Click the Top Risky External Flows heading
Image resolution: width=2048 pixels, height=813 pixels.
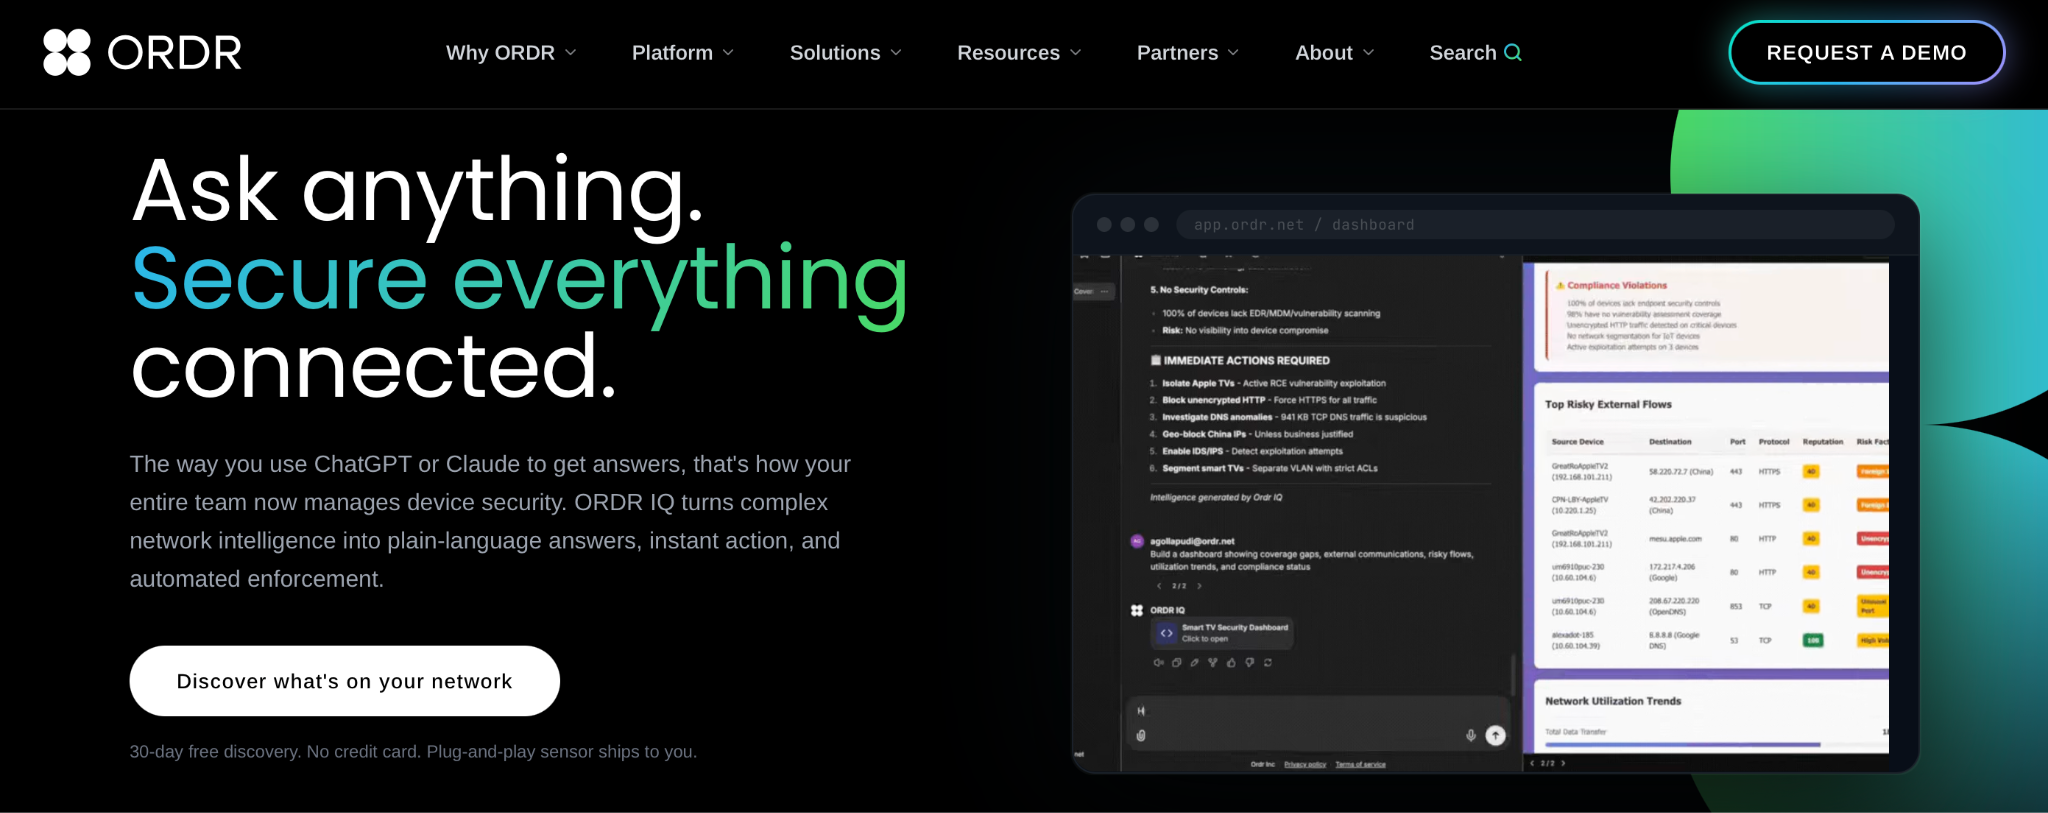point(1608,405)
